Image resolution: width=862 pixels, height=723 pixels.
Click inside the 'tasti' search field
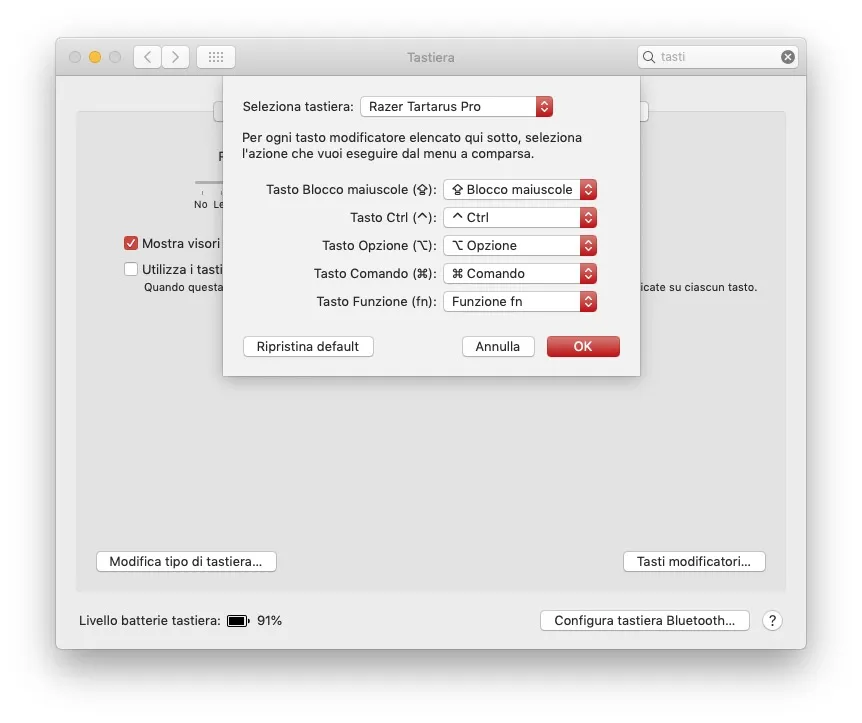717,57
